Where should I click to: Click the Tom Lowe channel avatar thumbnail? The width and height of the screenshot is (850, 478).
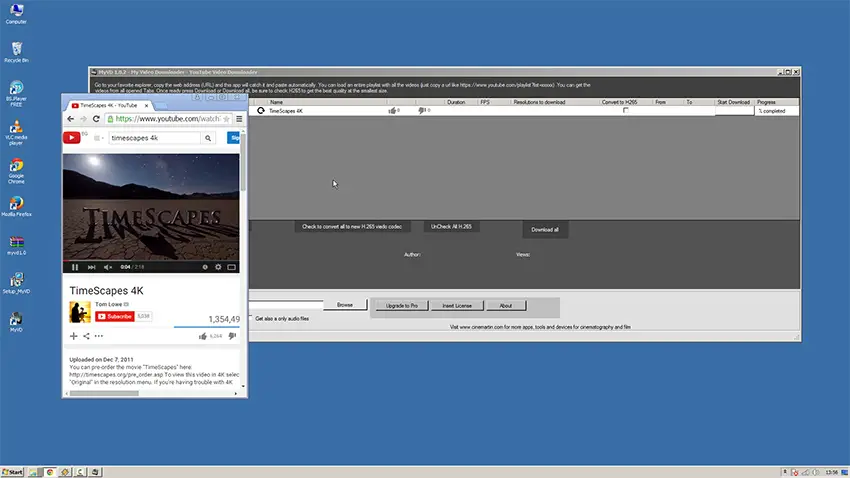[x=80, y=312]
